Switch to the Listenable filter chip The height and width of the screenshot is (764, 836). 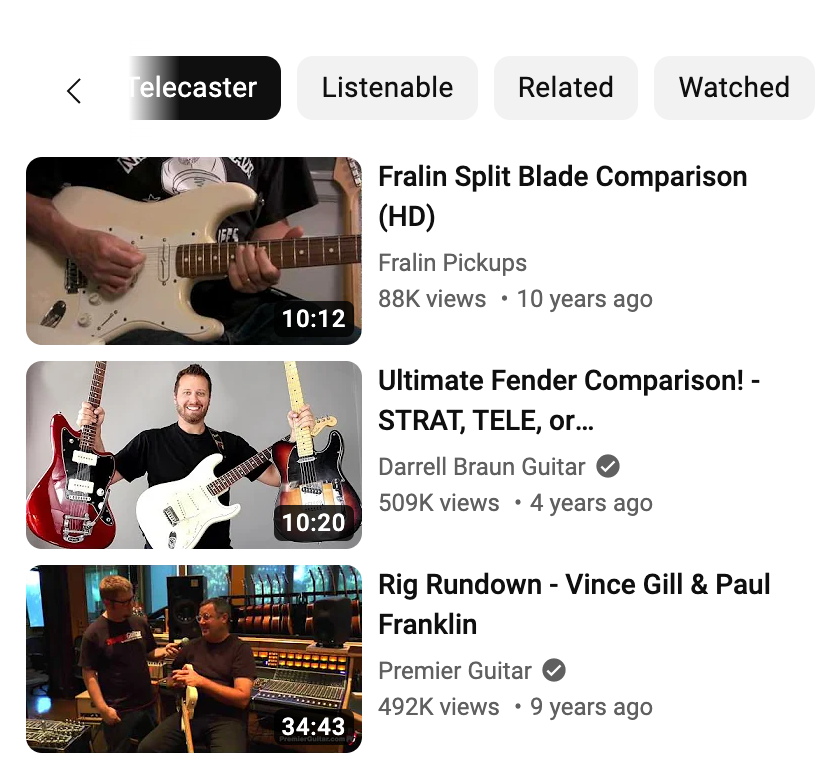[387, 88]
